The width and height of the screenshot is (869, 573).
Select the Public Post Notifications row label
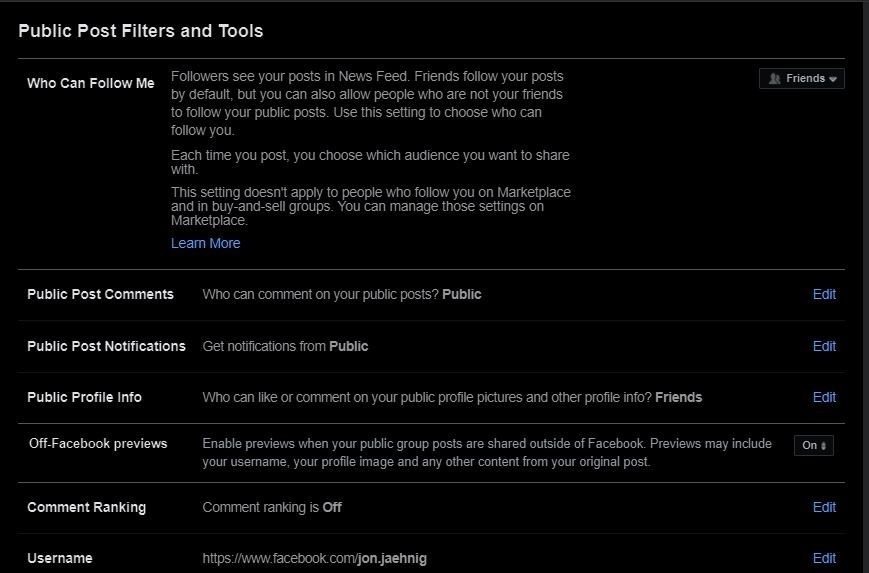point(106,346)
